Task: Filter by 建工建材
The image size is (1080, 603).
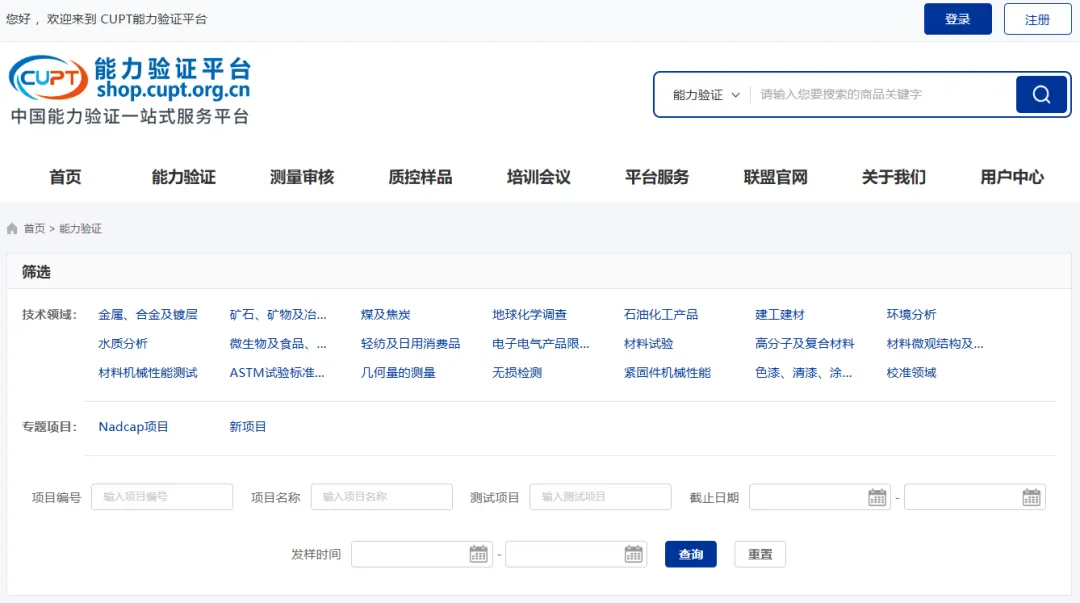Action: tap(780, 314)
